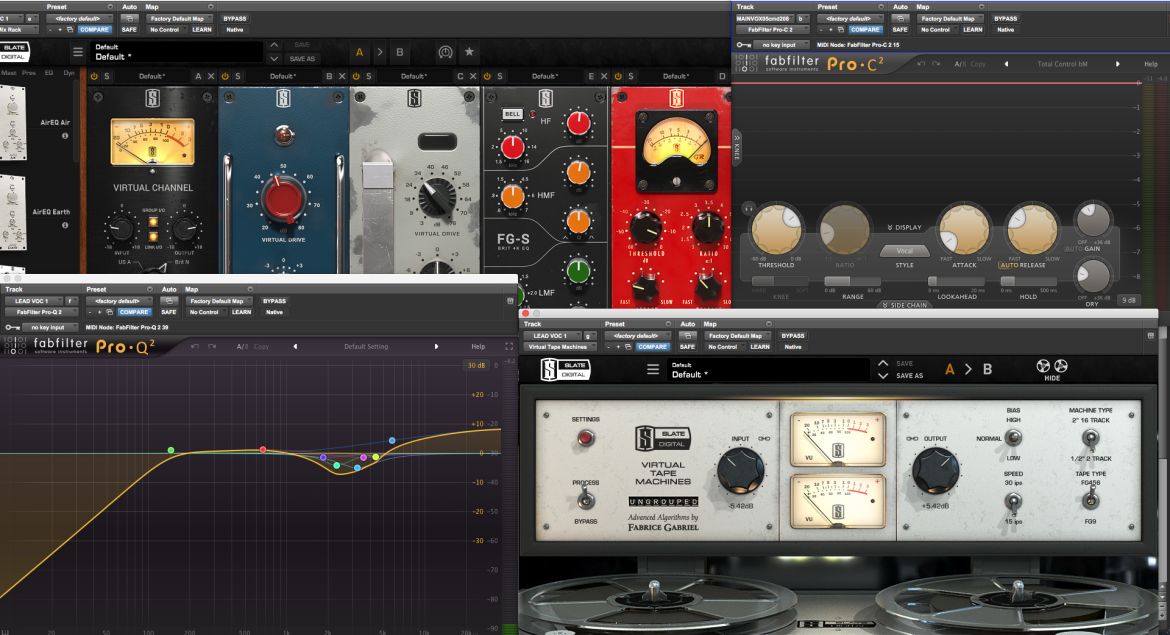
Task: Switch to the EQ tab in Mix Rack browser
Action: (x=49, y=73)
